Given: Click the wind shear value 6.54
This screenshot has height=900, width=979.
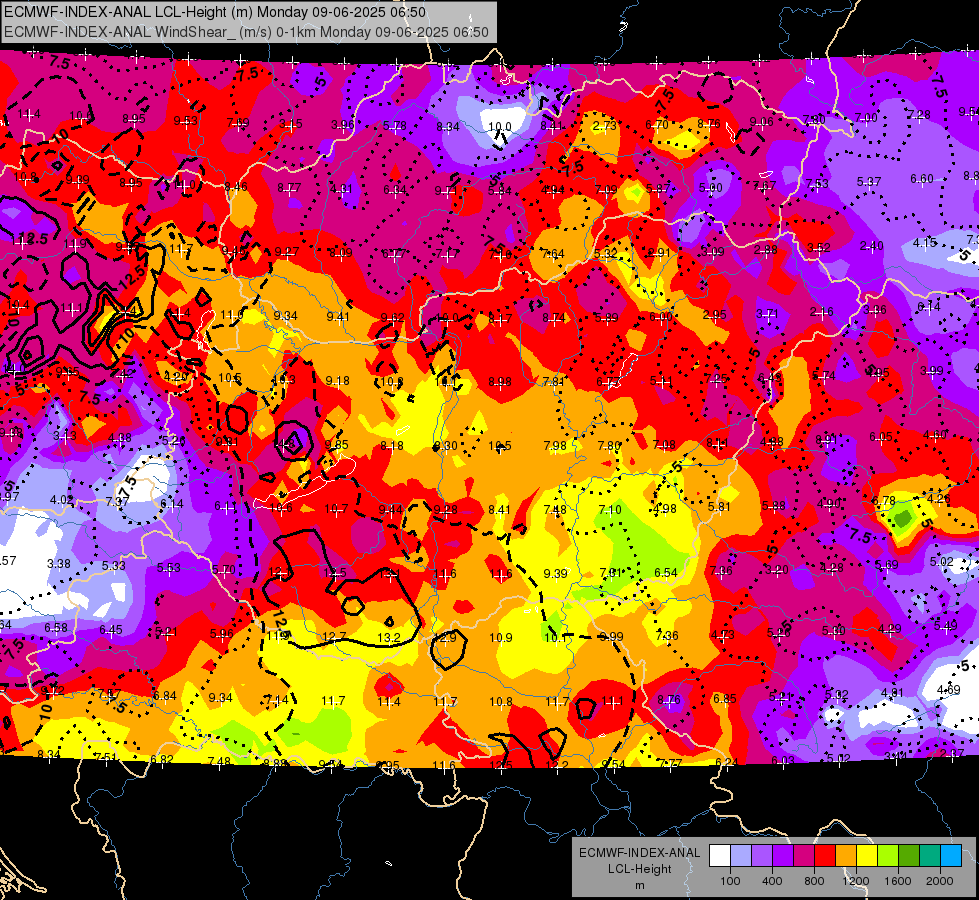Looking at the screenshot, I should [666, 572].
